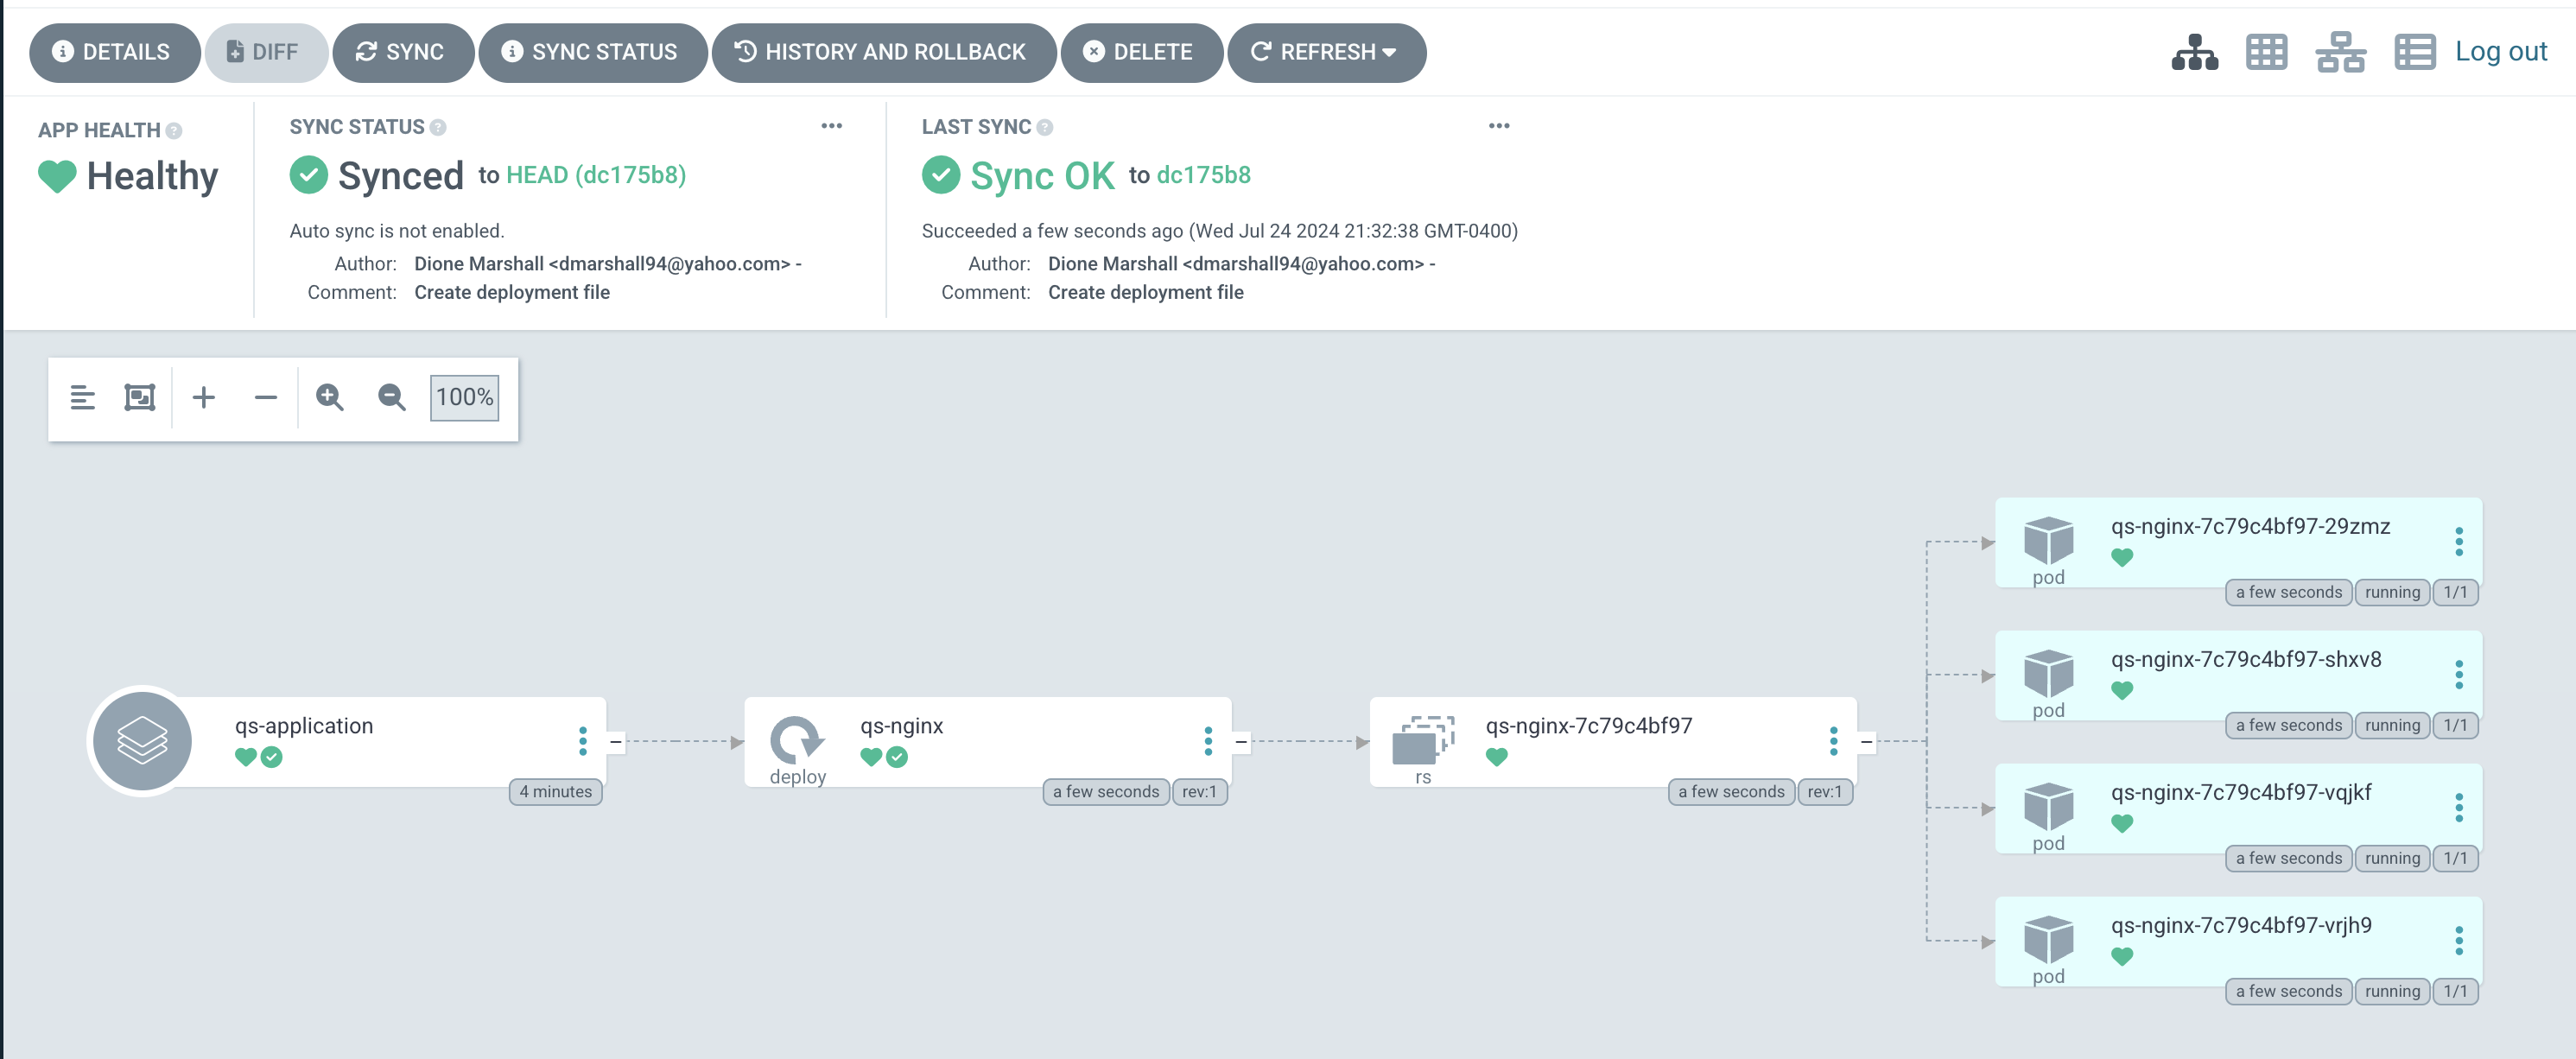
Task: Collapse children of qs-nginx deployment
Action: (1241, 742)
